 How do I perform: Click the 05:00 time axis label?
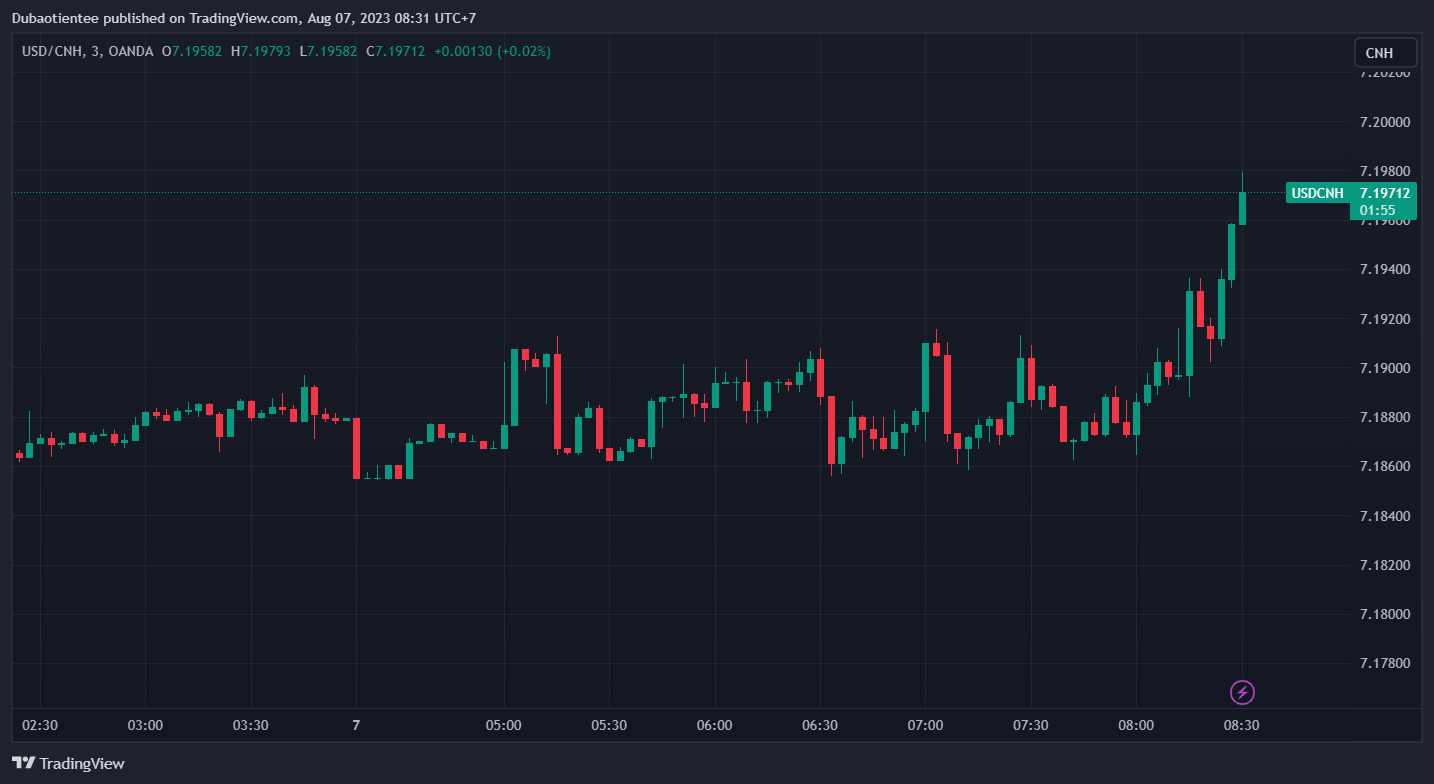pos(503,725)
